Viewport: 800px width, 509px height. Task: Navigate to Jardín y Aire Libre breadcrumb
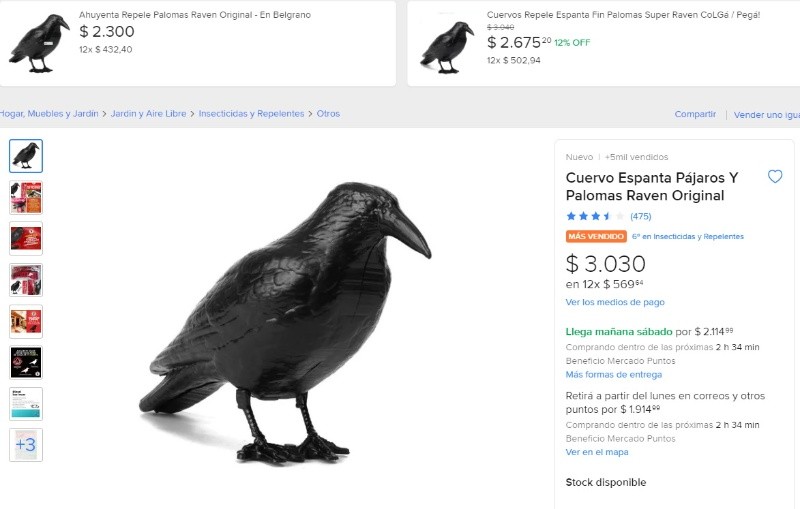point(149,114)
